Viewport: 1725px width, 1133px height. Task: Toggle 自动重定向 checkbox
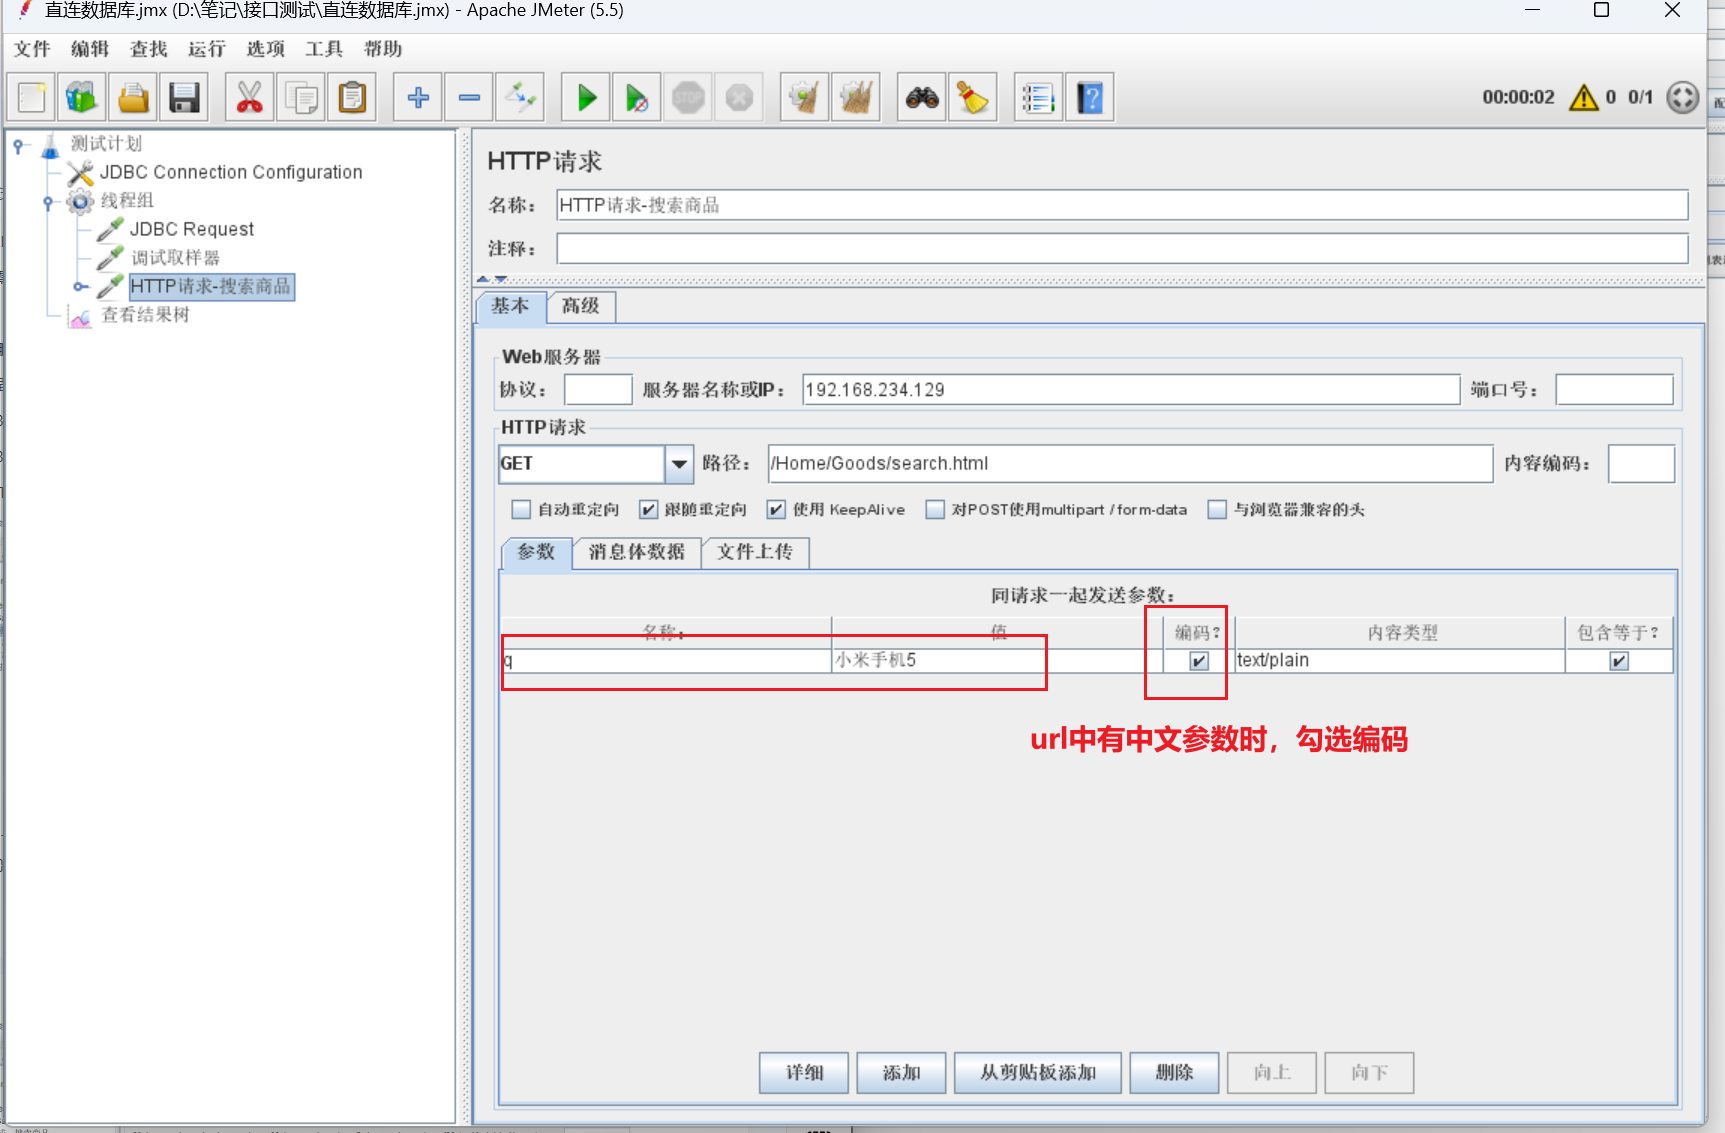coord(521,510)
